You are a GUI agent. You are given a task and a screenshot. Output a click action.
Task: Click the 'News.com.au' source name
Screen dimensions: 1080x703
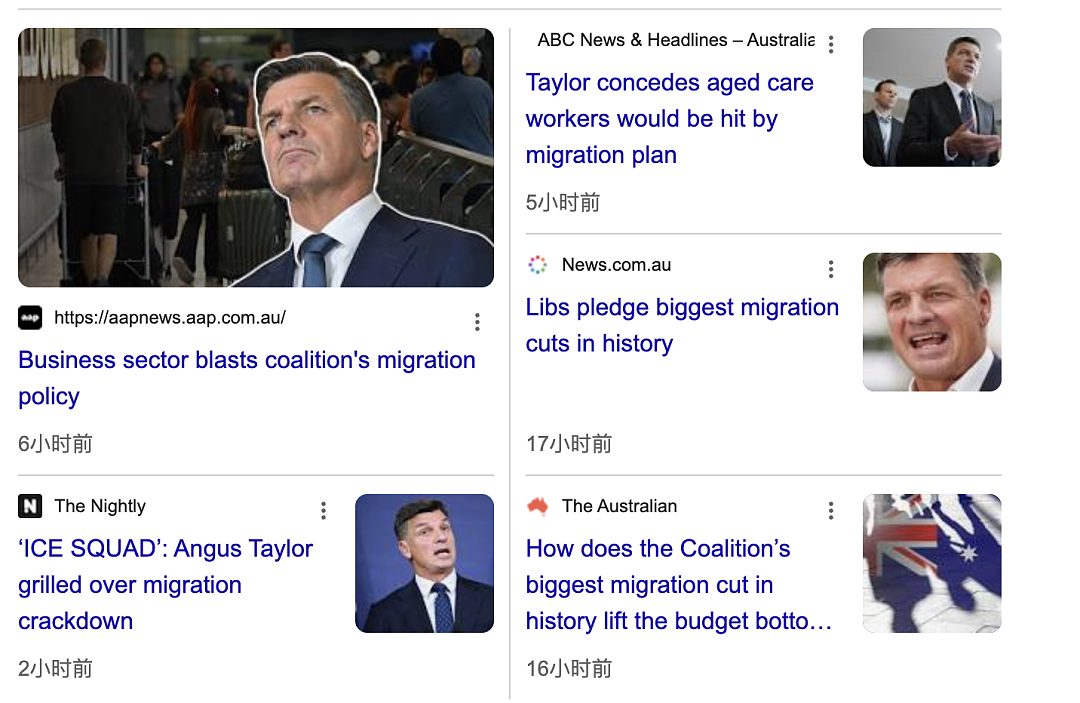coord(616,265)
